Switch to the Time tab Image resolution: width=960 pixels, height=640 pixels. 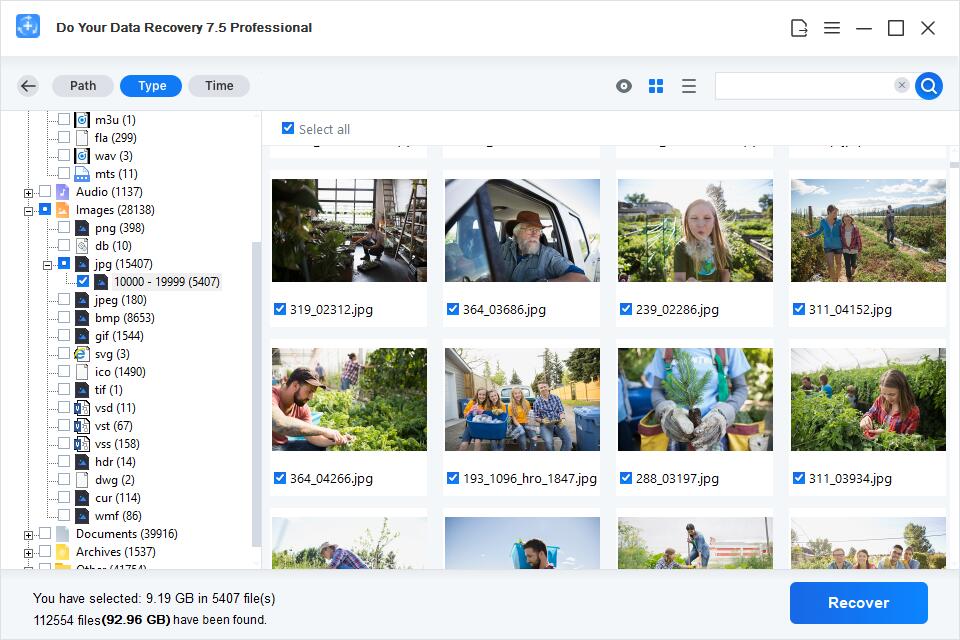coord(219,86)
